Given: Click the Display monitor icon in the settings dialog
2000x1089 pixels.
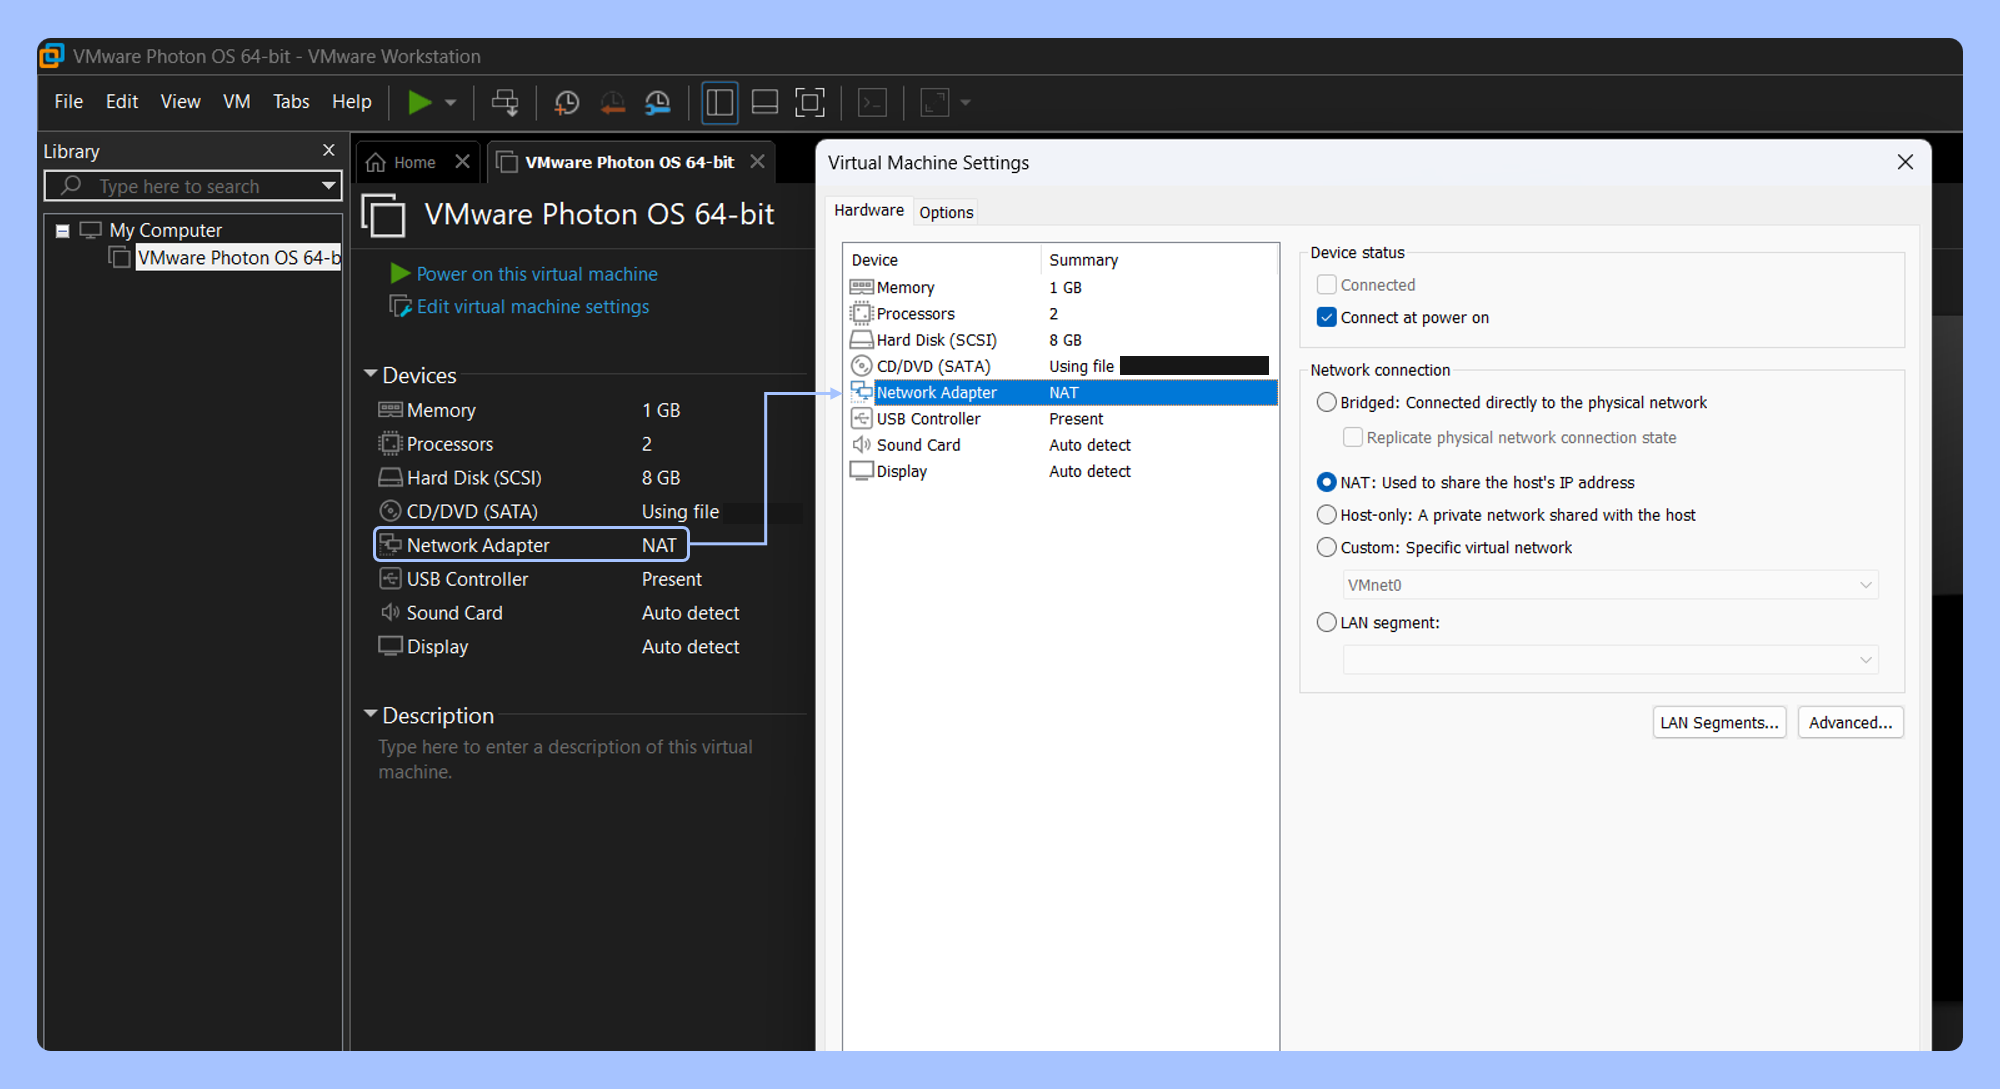Looking at the screenshot, I should point(861,471).
